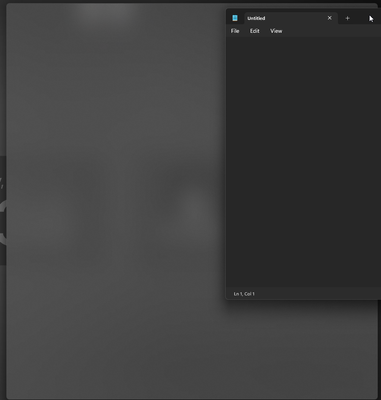Open the File menu

coord(235,31)
